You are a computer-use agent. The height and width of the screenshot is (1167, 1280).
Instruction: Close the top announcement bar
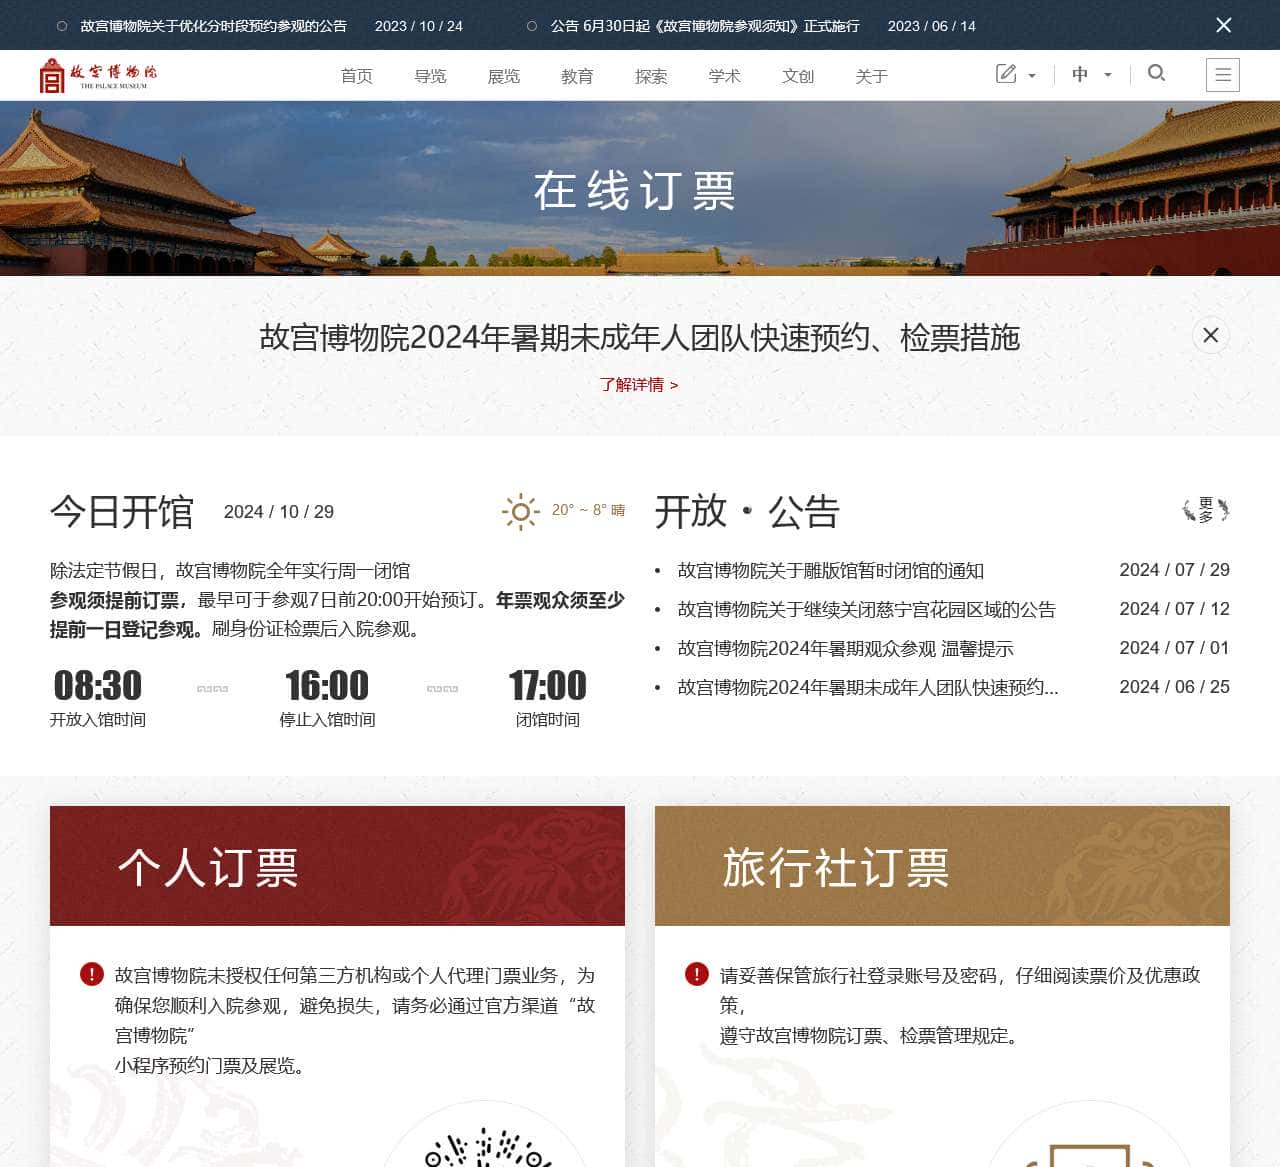coord(1223,25)
